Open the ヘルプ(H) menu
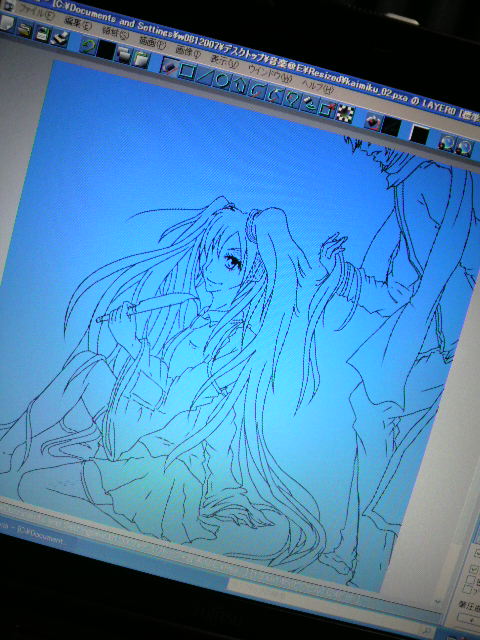The height and width of the screenshot is (640, 480). pos(318,86)
